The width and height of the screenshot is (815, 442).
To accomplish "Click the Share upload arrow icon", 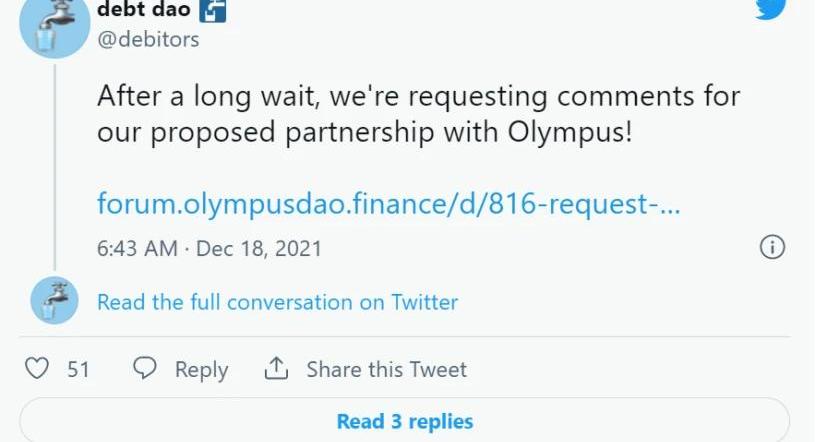I will (x=276, y=369).
